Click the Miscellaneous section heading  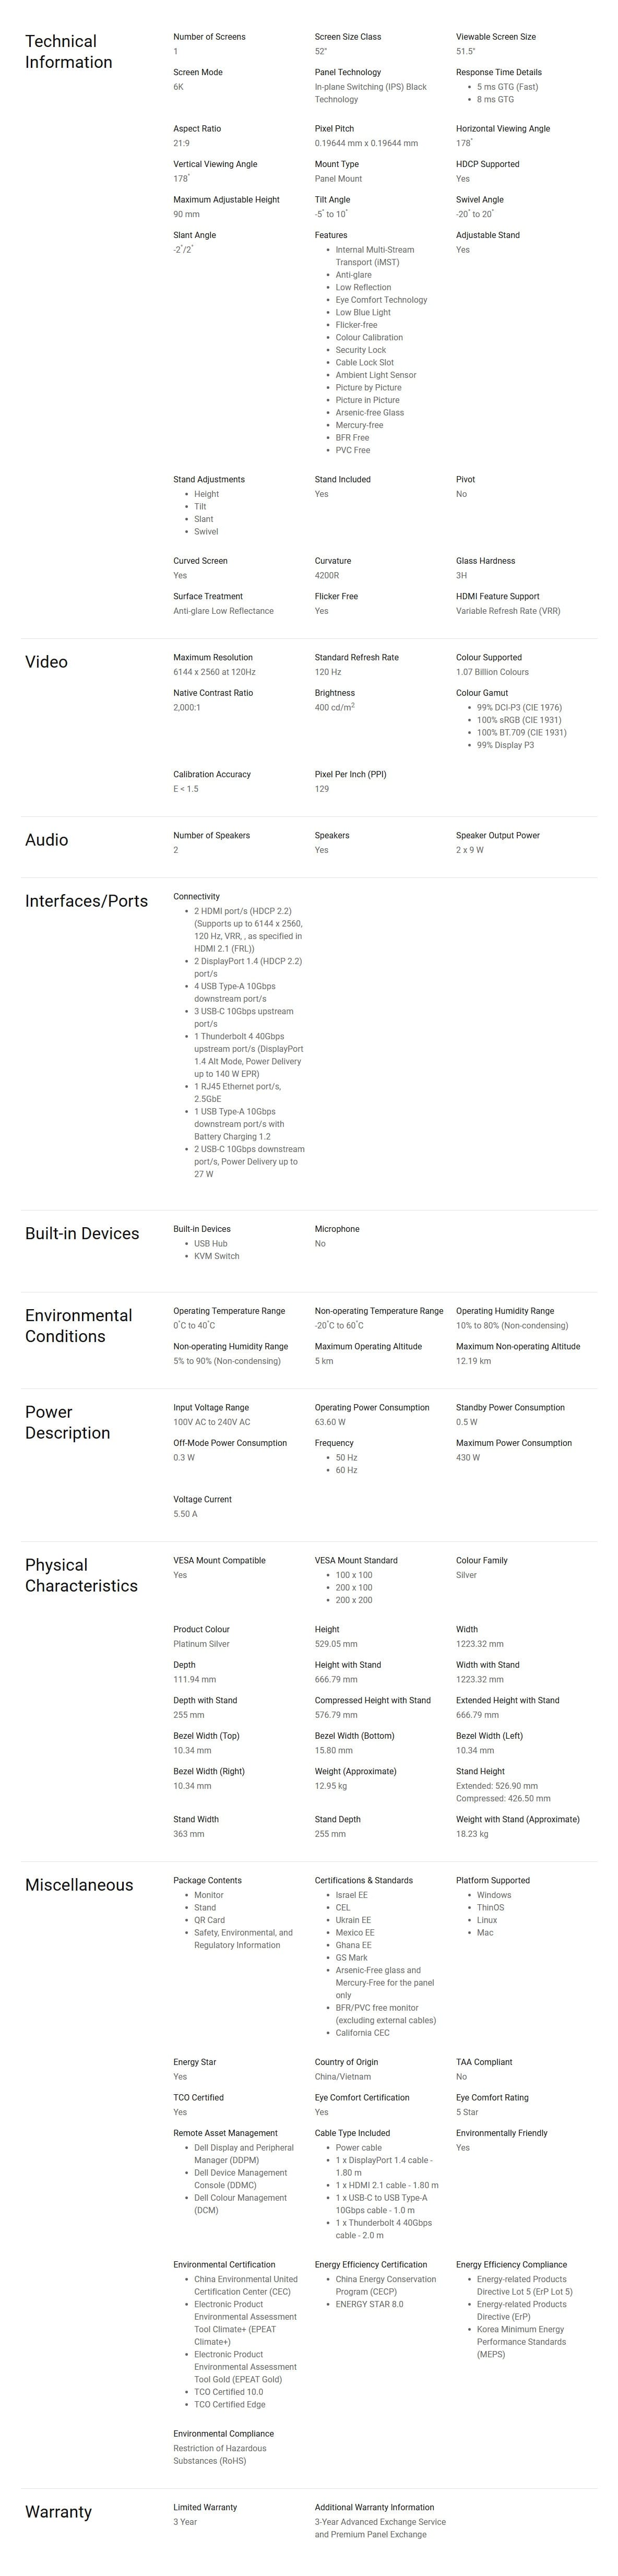[x=79, y=1886]
